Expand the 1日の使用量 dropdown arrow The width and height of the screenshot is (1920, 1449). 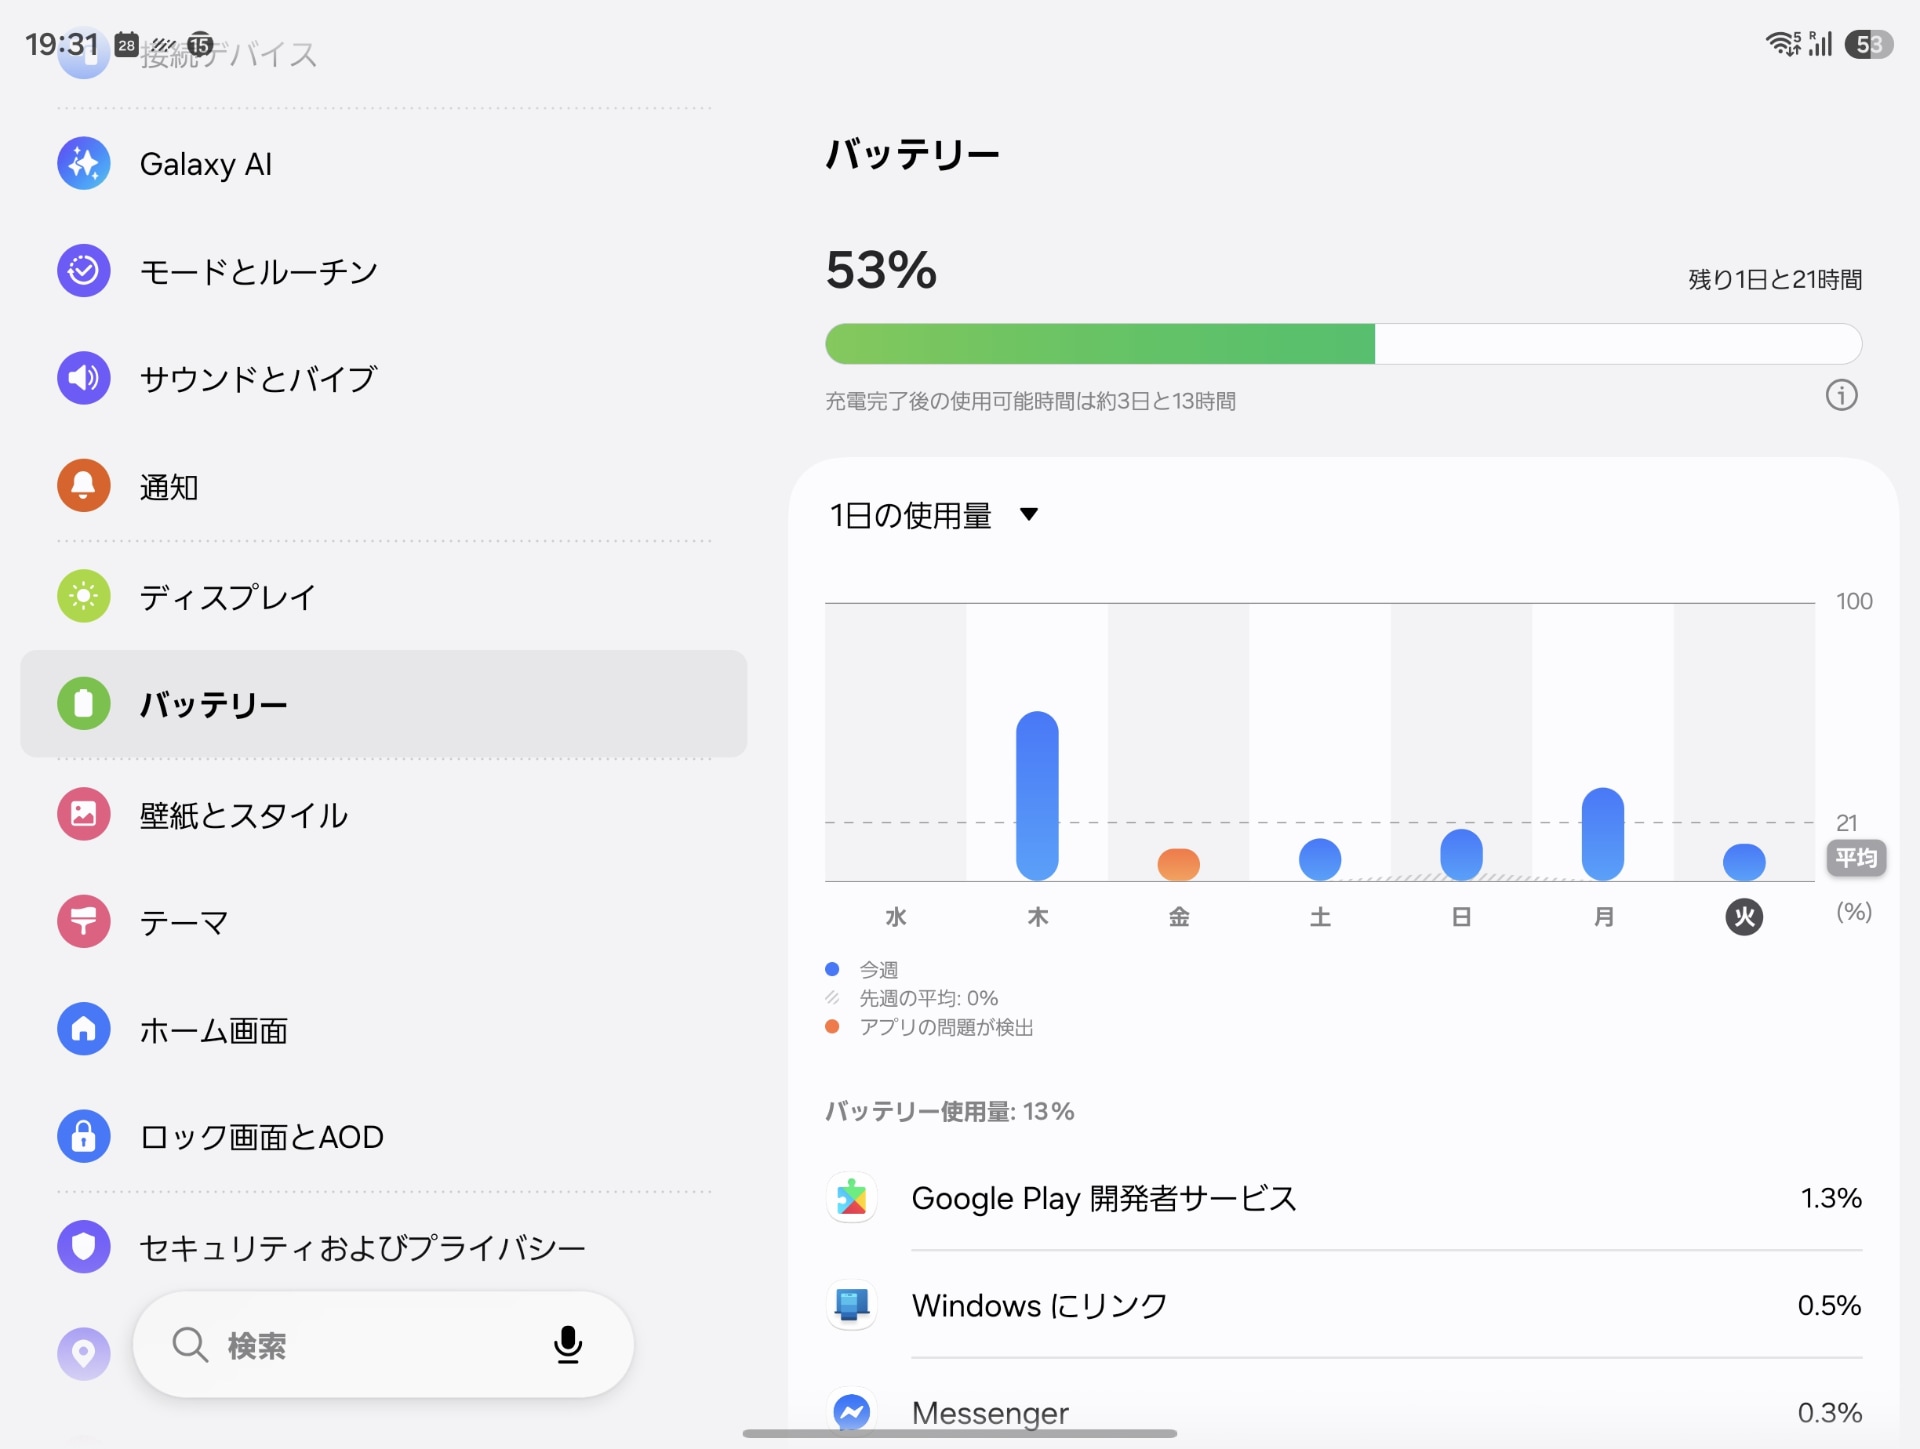coord(1029,515)
